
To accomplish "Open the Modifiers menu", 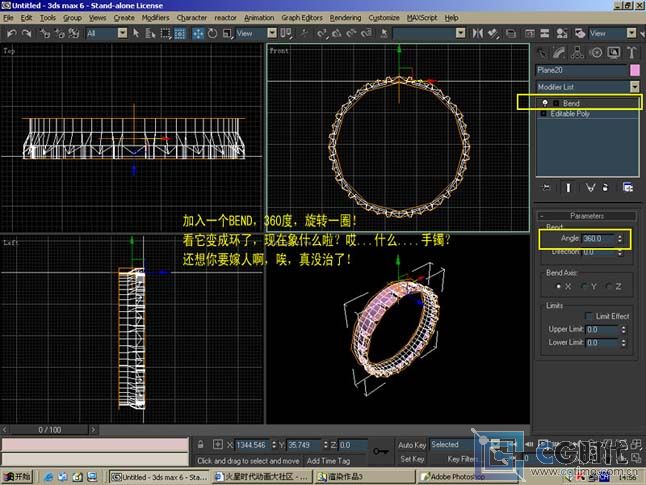I will click(x=155, y=18).
